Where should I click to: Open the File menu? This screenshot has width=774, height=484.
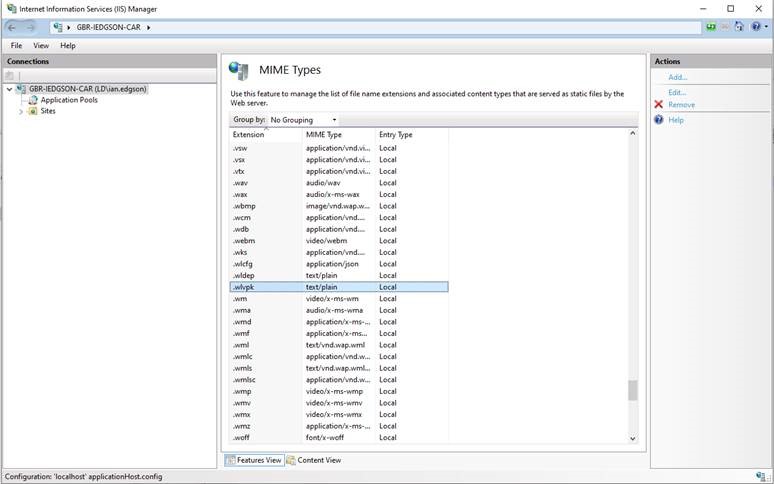17,46
